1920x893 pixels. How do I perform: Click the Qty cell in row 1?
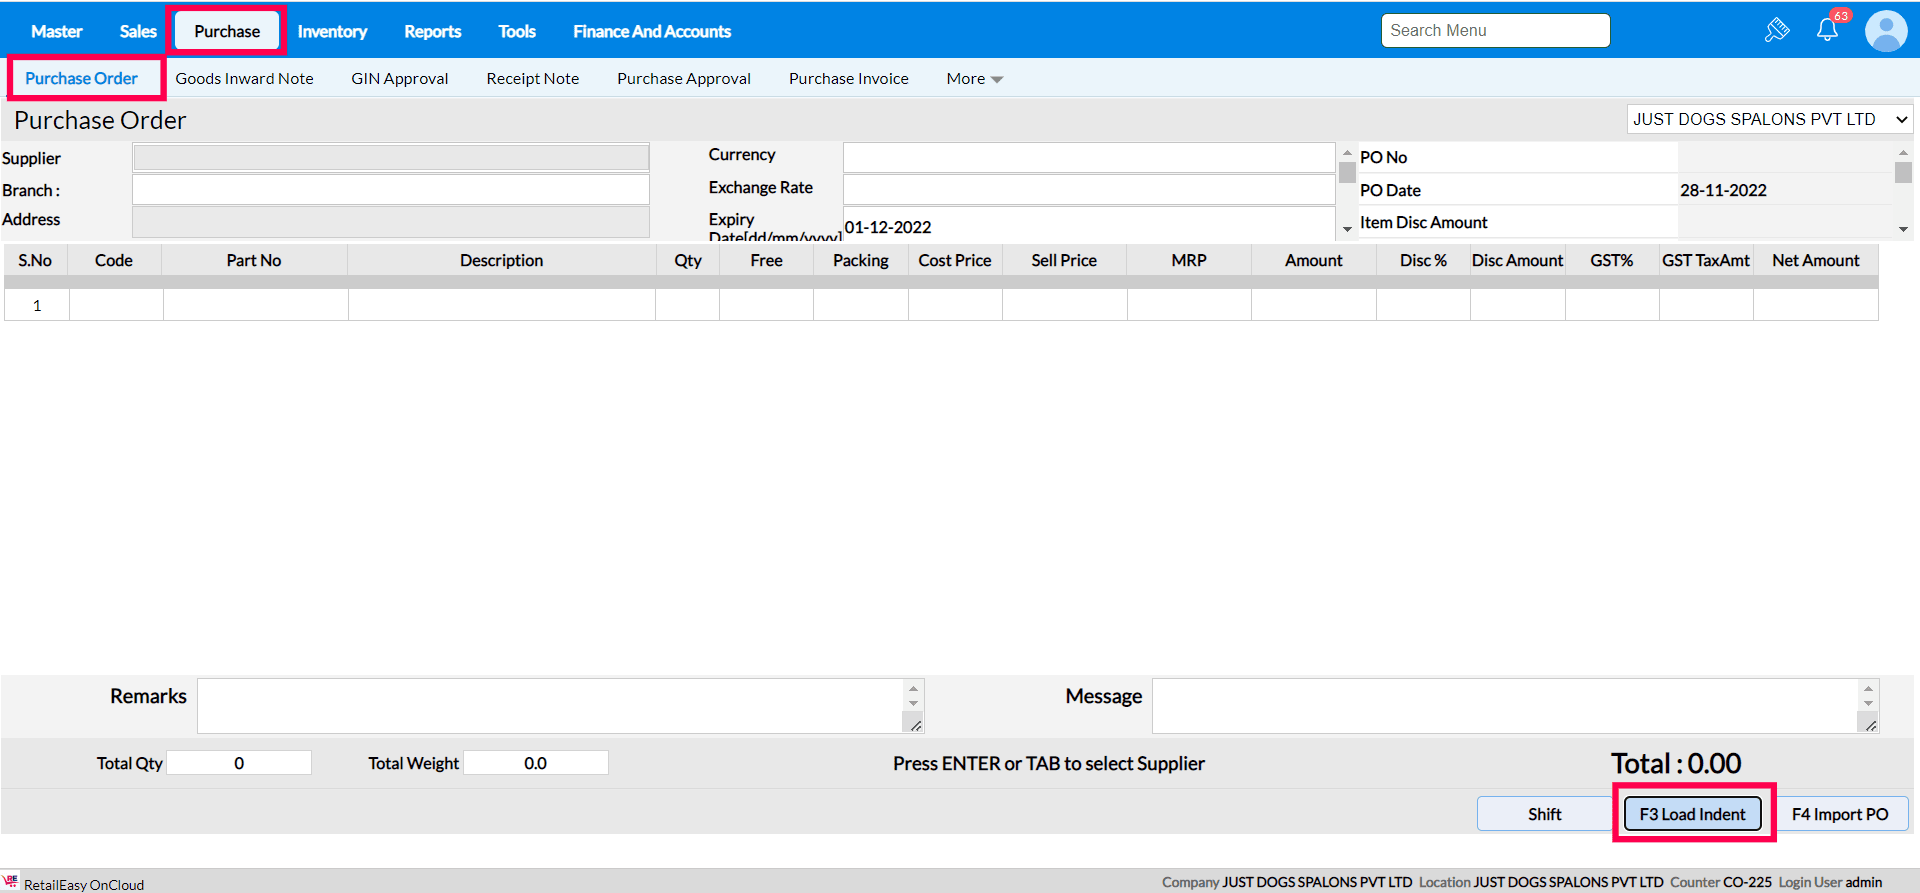pos(688,305)
